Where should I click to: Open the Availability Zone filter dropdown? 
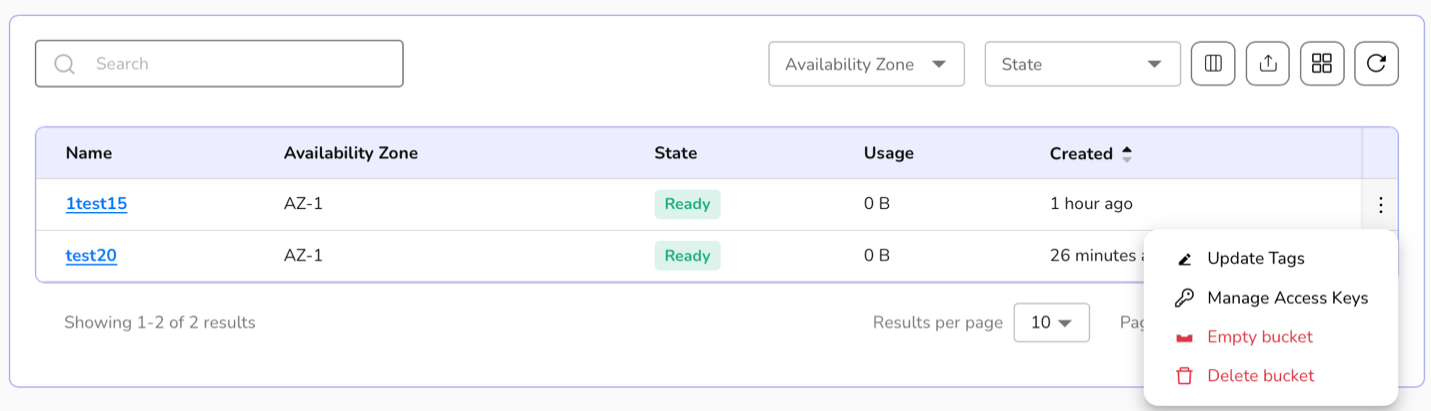pos(866,64)
